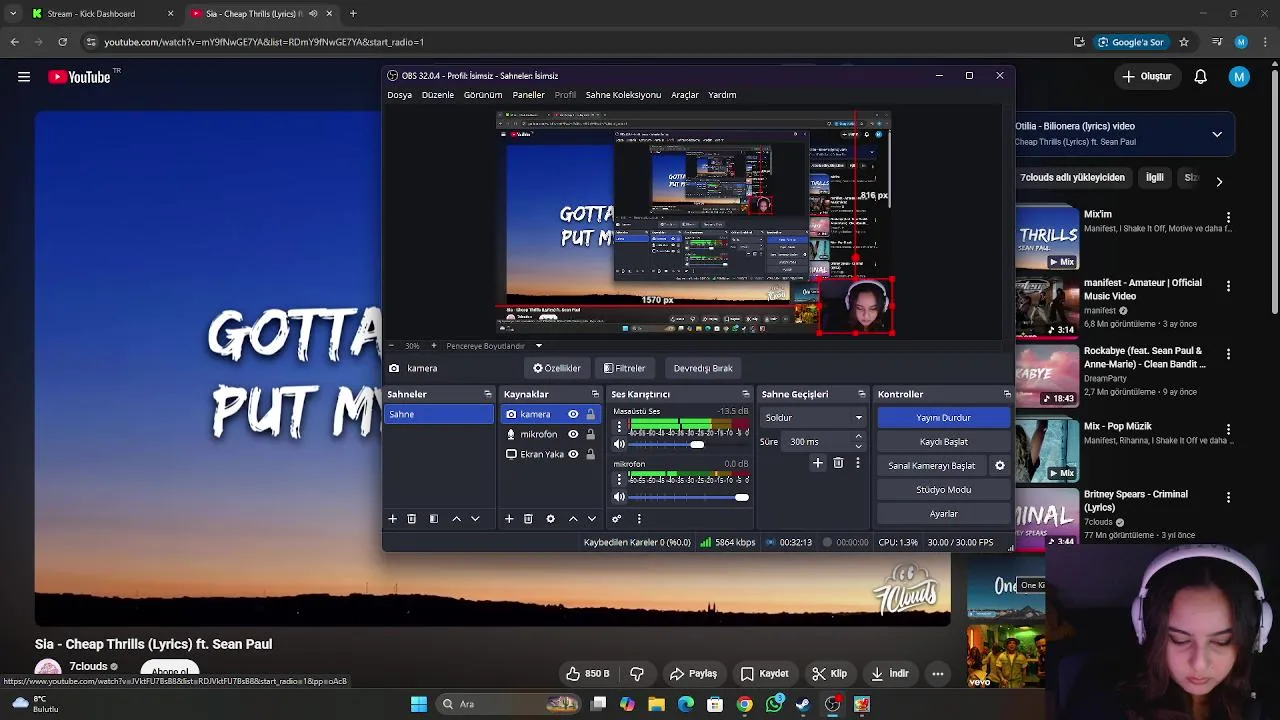This screenshot has width=1280, height=720.
Task: Open preview scaling Pencereye Boyutlandır dropdown
Action: click(x=493, y=346)
